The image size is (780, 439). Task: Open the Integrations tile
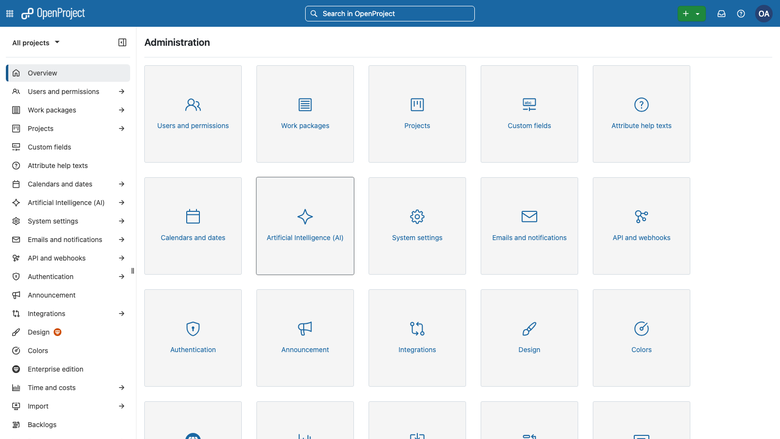coord(417,338)
